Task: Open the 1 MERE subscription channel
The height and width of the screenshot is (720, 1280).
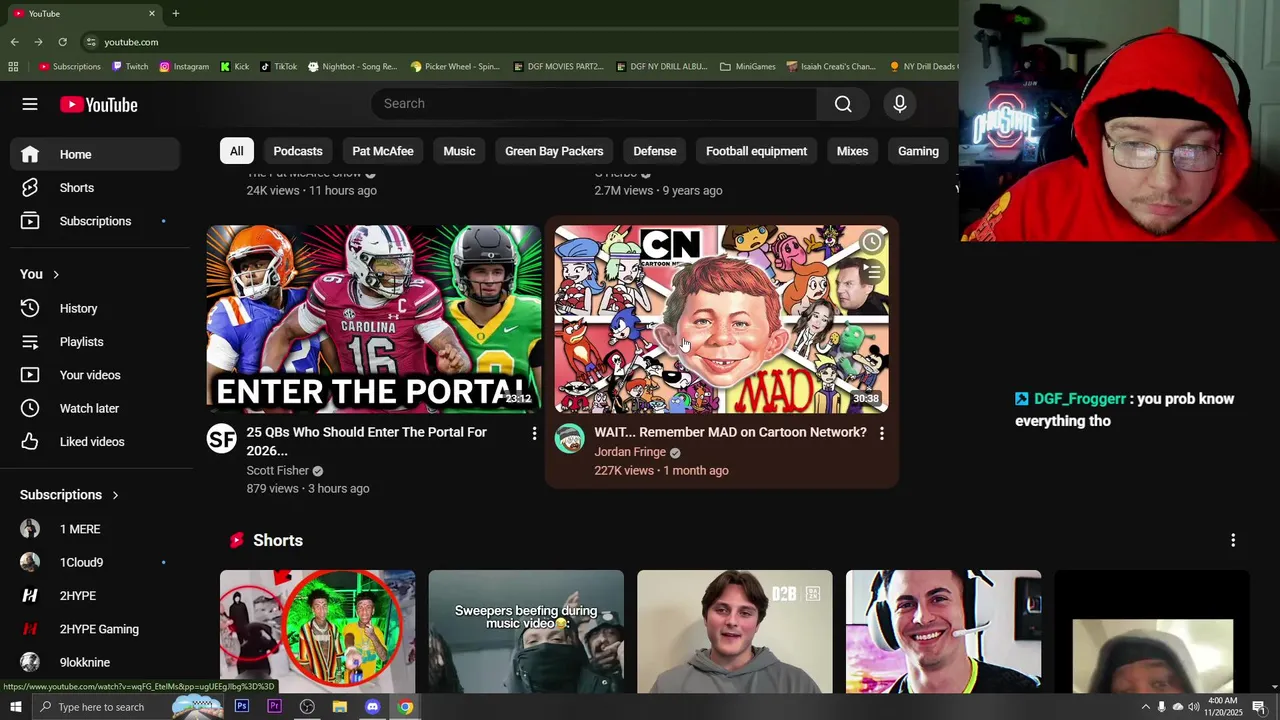Action: click(x=95, y=529)
